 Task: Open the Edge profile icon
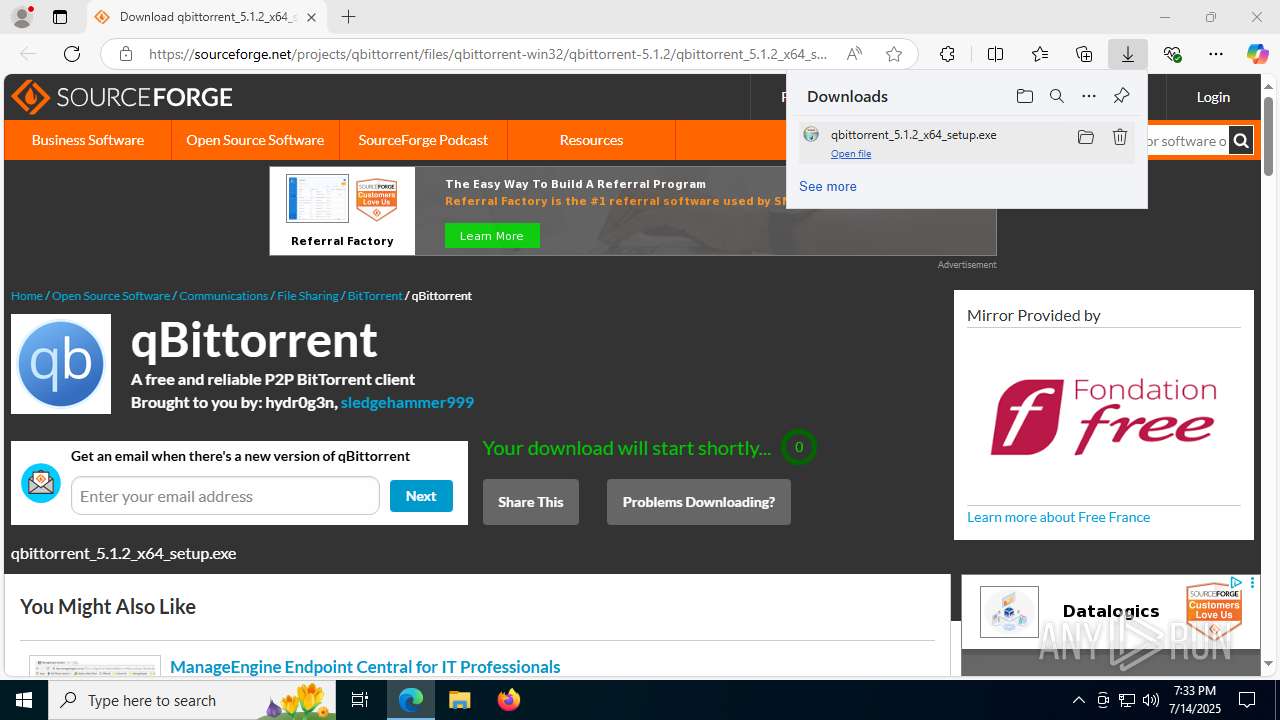click(22, 17)
